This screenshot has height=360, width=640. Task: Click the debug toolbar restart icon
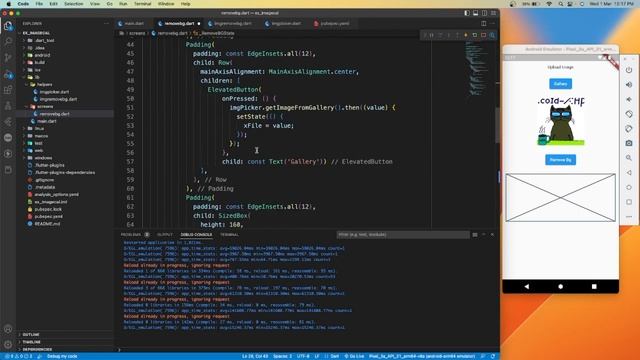(475, 36)
